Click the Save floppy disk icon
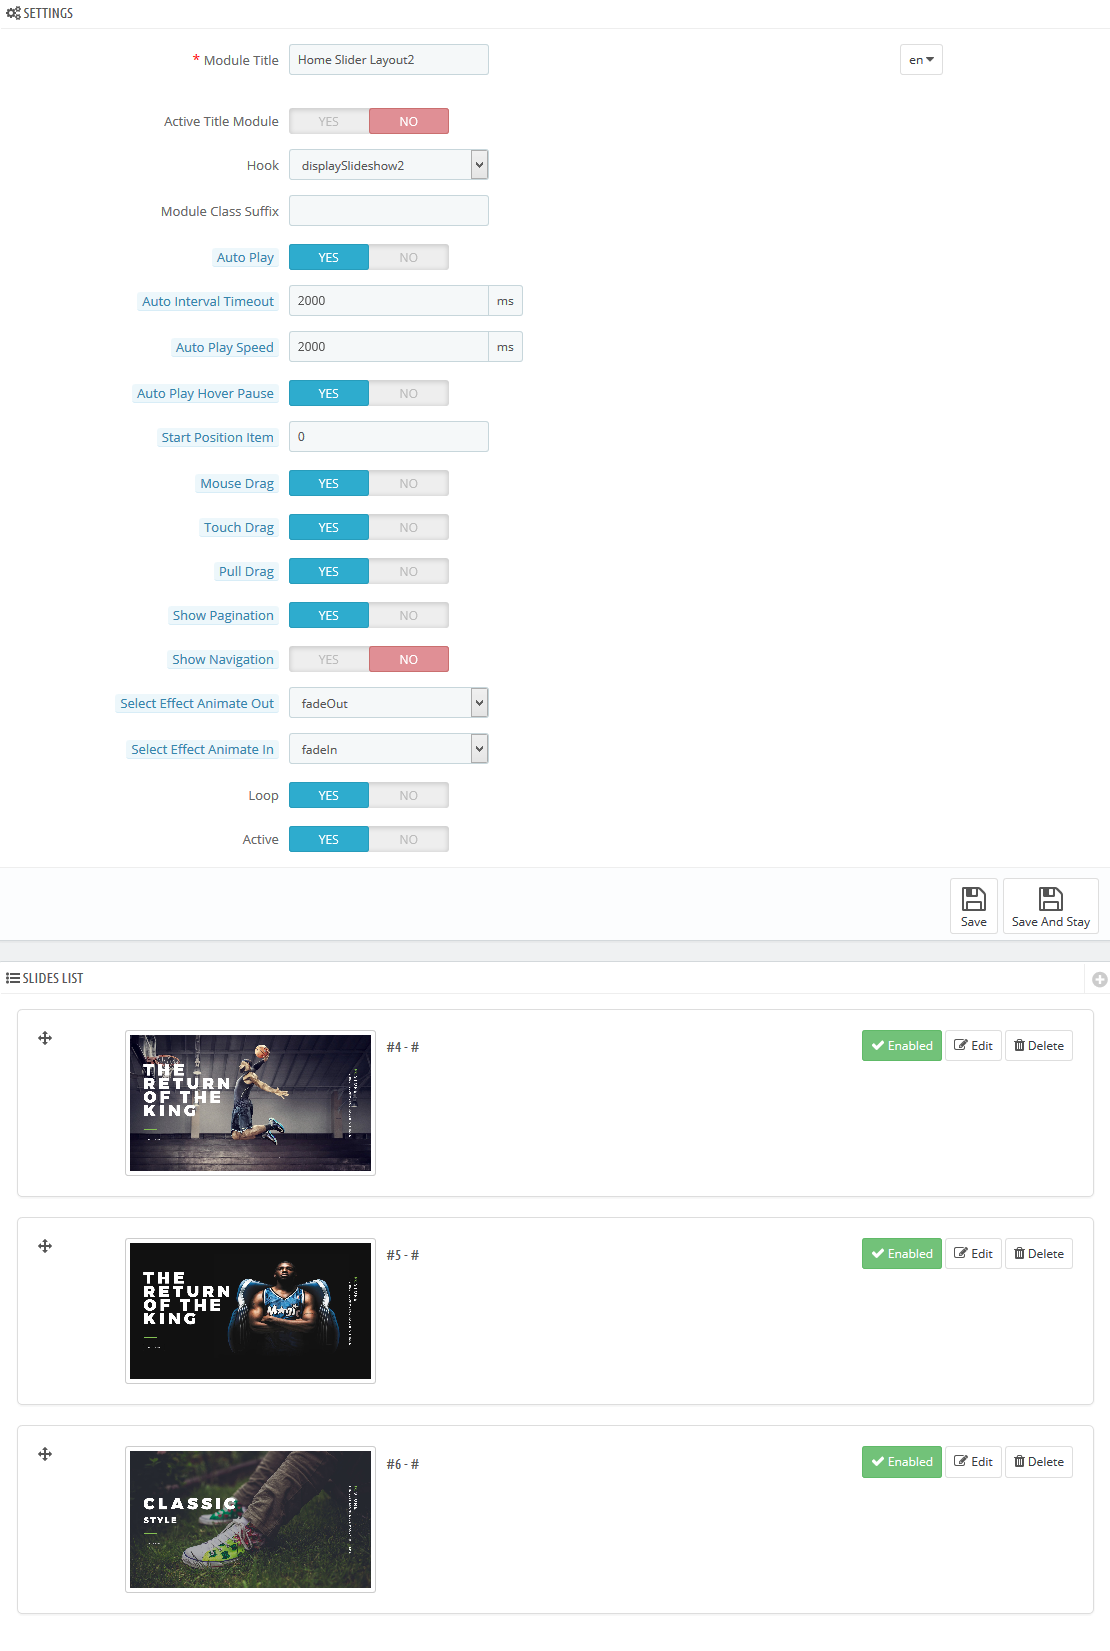 [x=973, y=899]
